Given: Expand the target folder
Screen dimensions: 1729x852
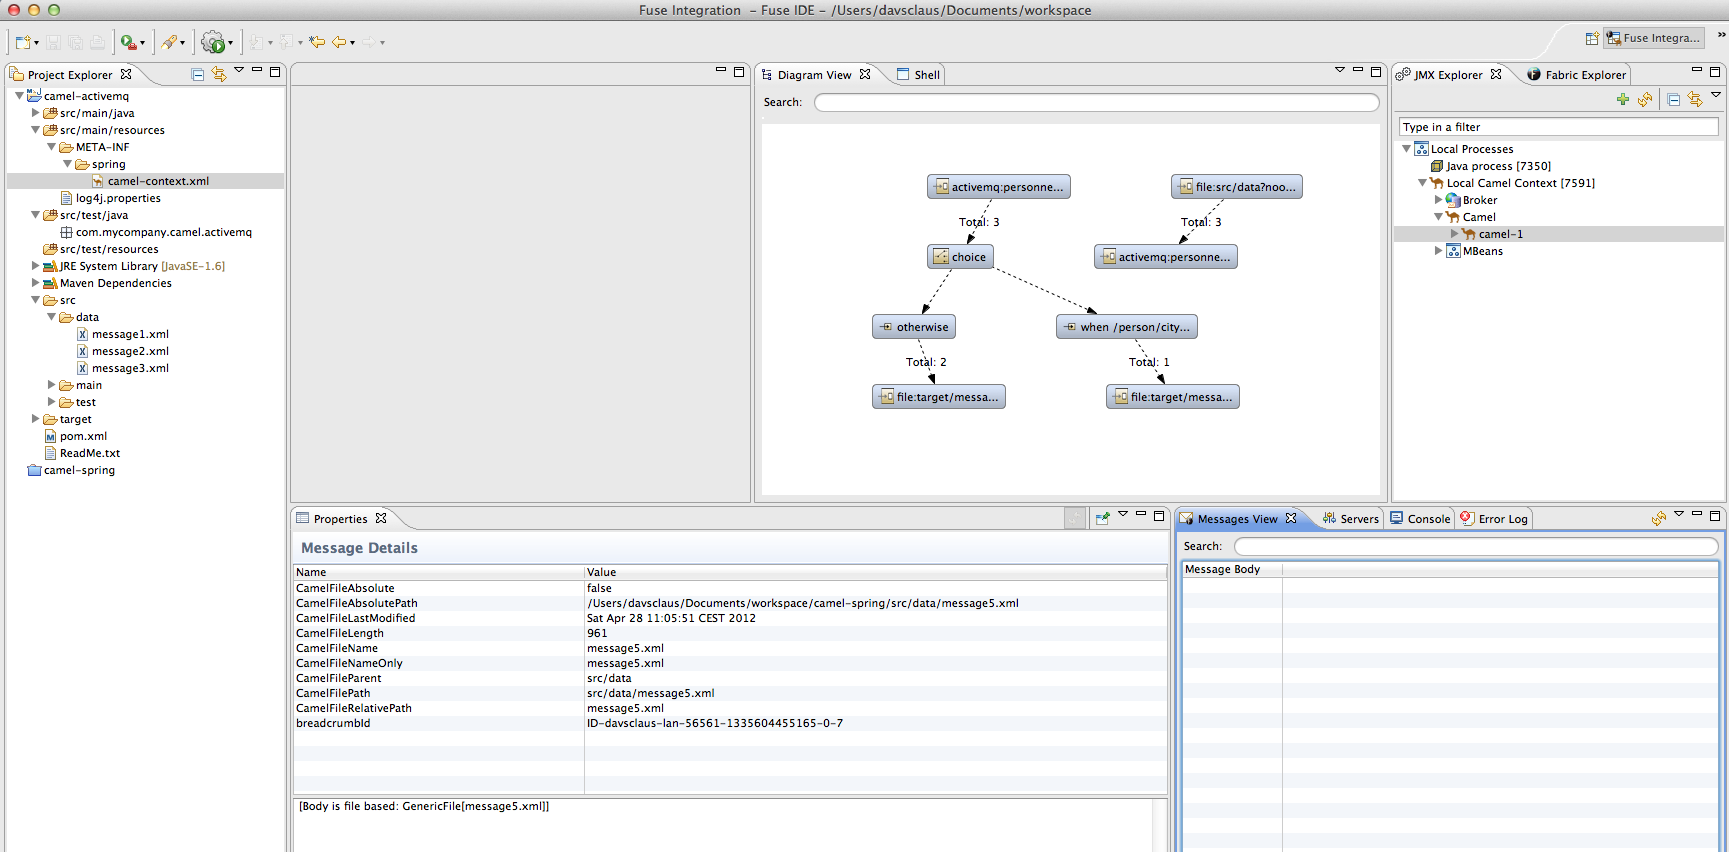Looking at the screenshot, I should tap(35, 419).
